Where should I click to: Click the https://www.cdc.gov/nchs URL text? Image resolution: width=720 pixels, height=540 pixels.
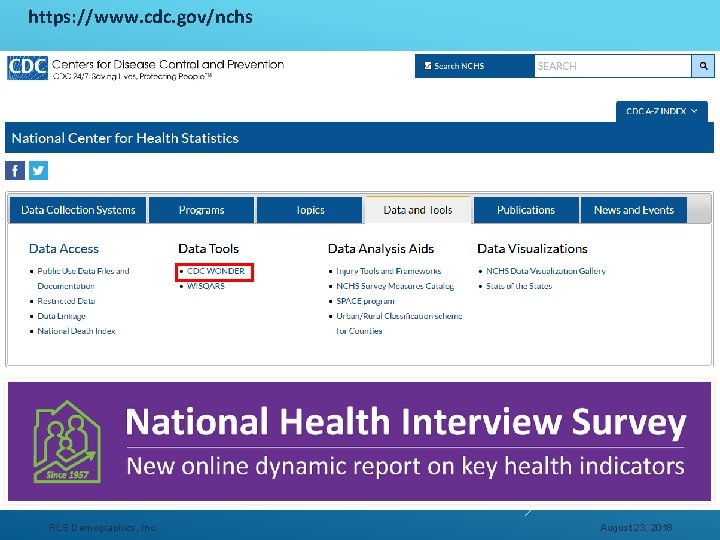click(140, 17)
